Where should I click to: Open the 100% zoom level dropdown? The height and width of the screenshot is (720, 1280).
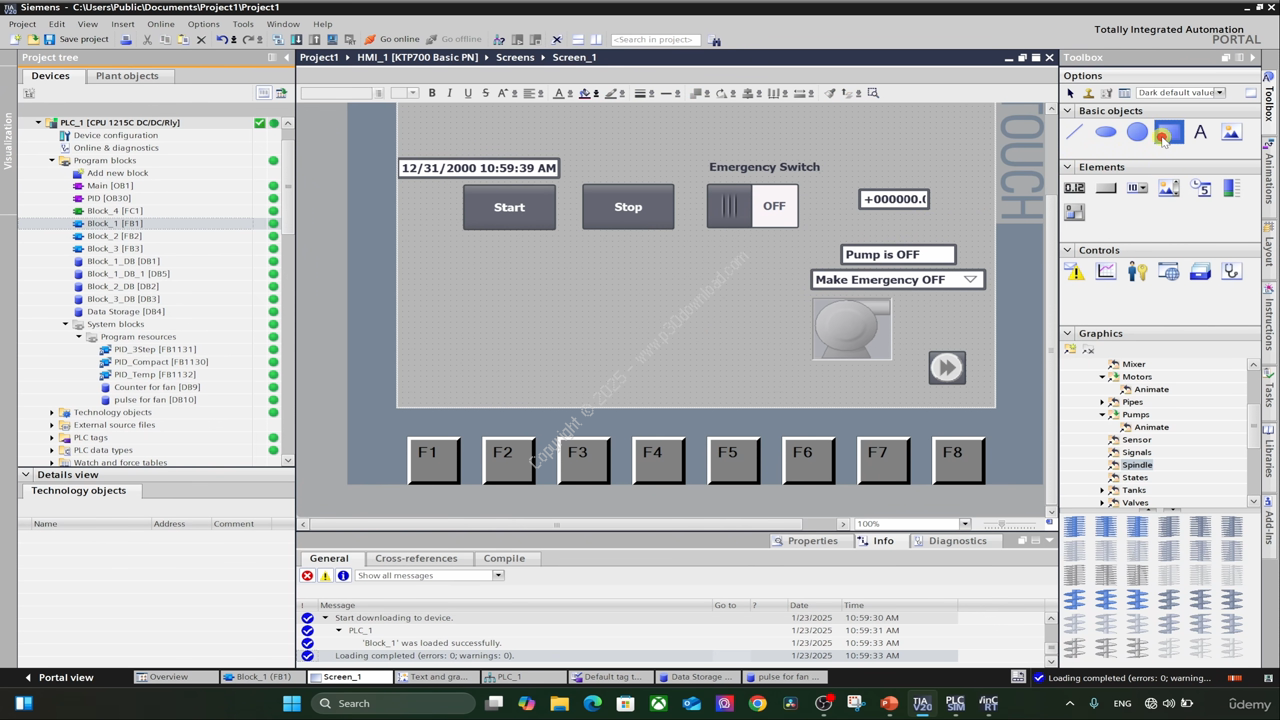click(964, 524)
